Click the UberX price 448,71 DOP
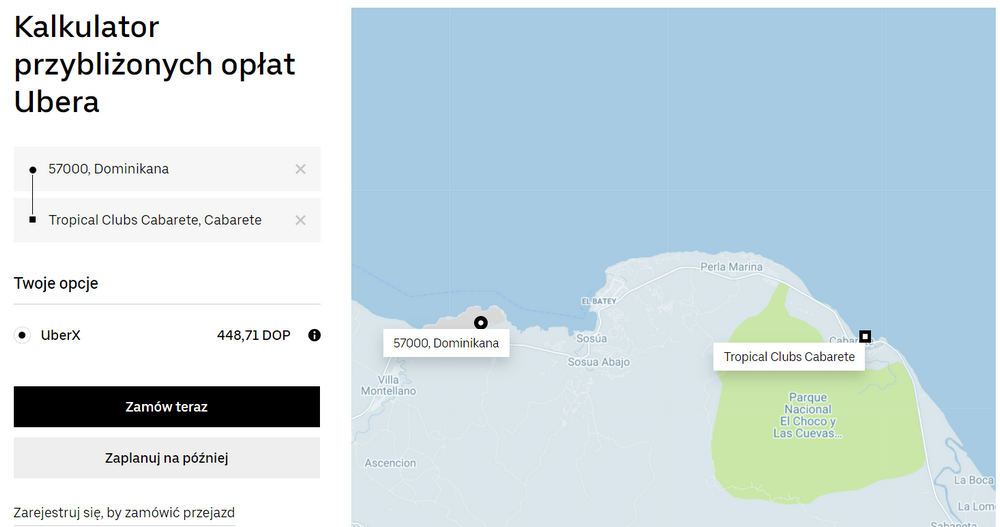 click(x=253, y=335)
